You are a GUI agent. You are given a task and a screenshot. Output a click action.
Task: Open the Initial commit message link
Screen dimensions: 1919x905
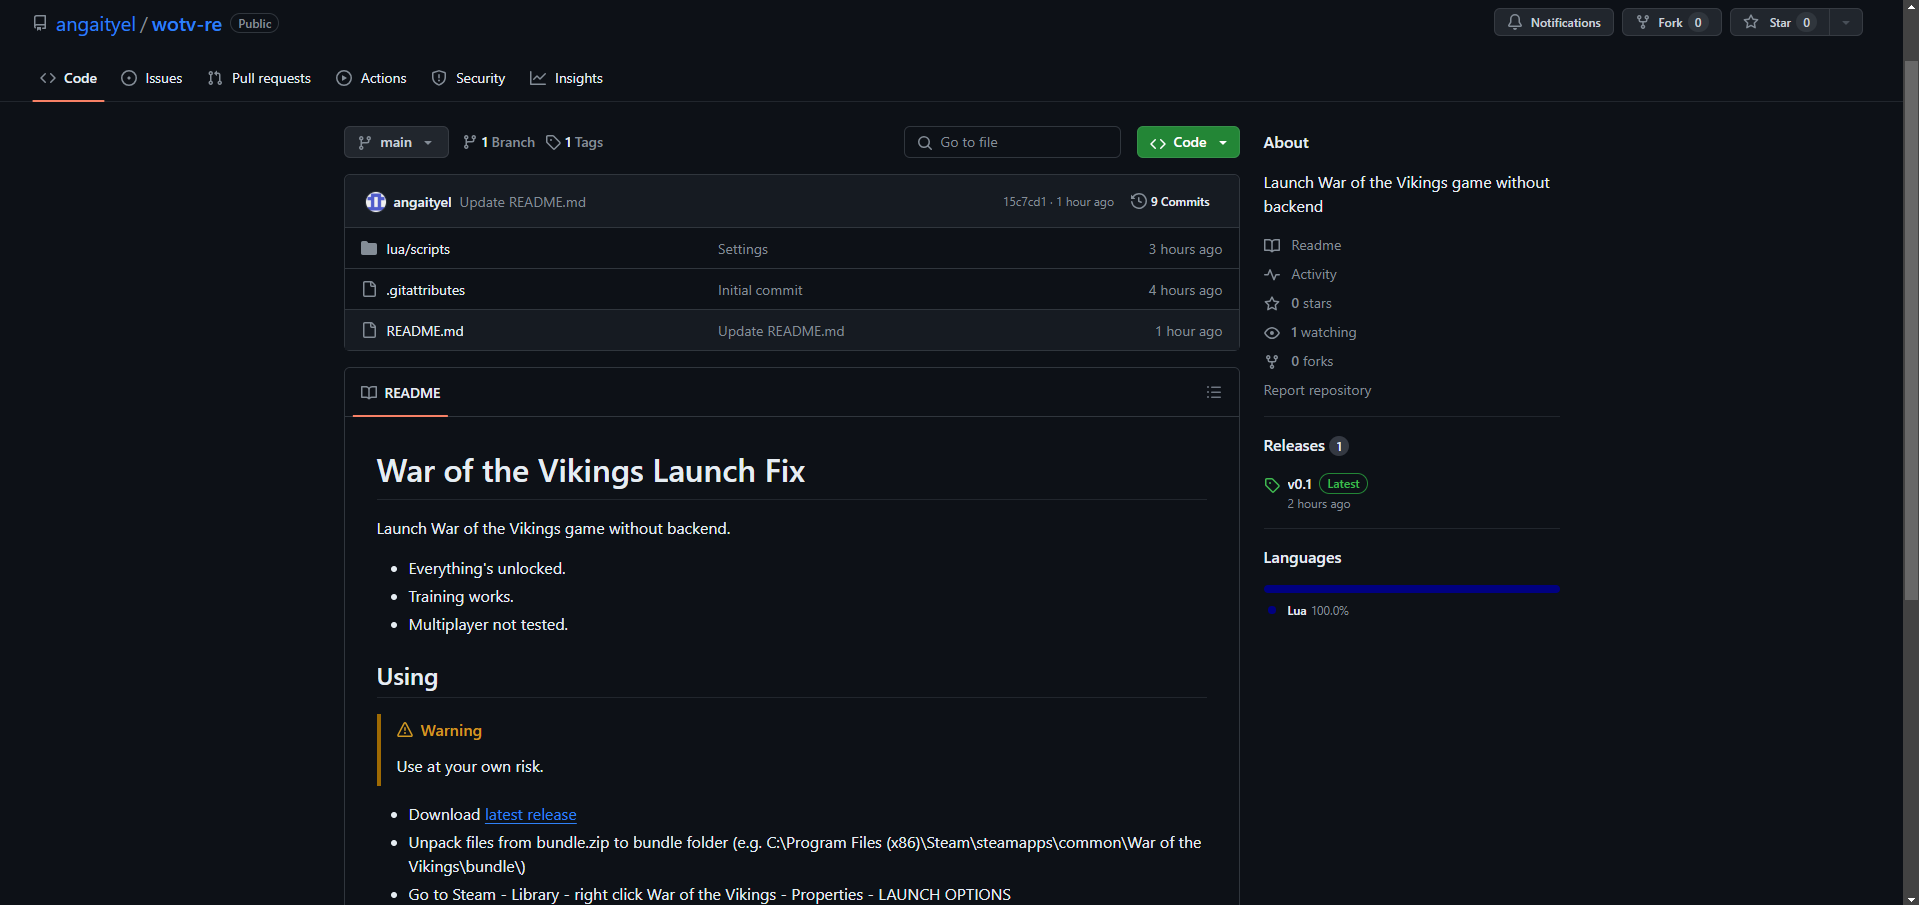(x=760, y=290)
